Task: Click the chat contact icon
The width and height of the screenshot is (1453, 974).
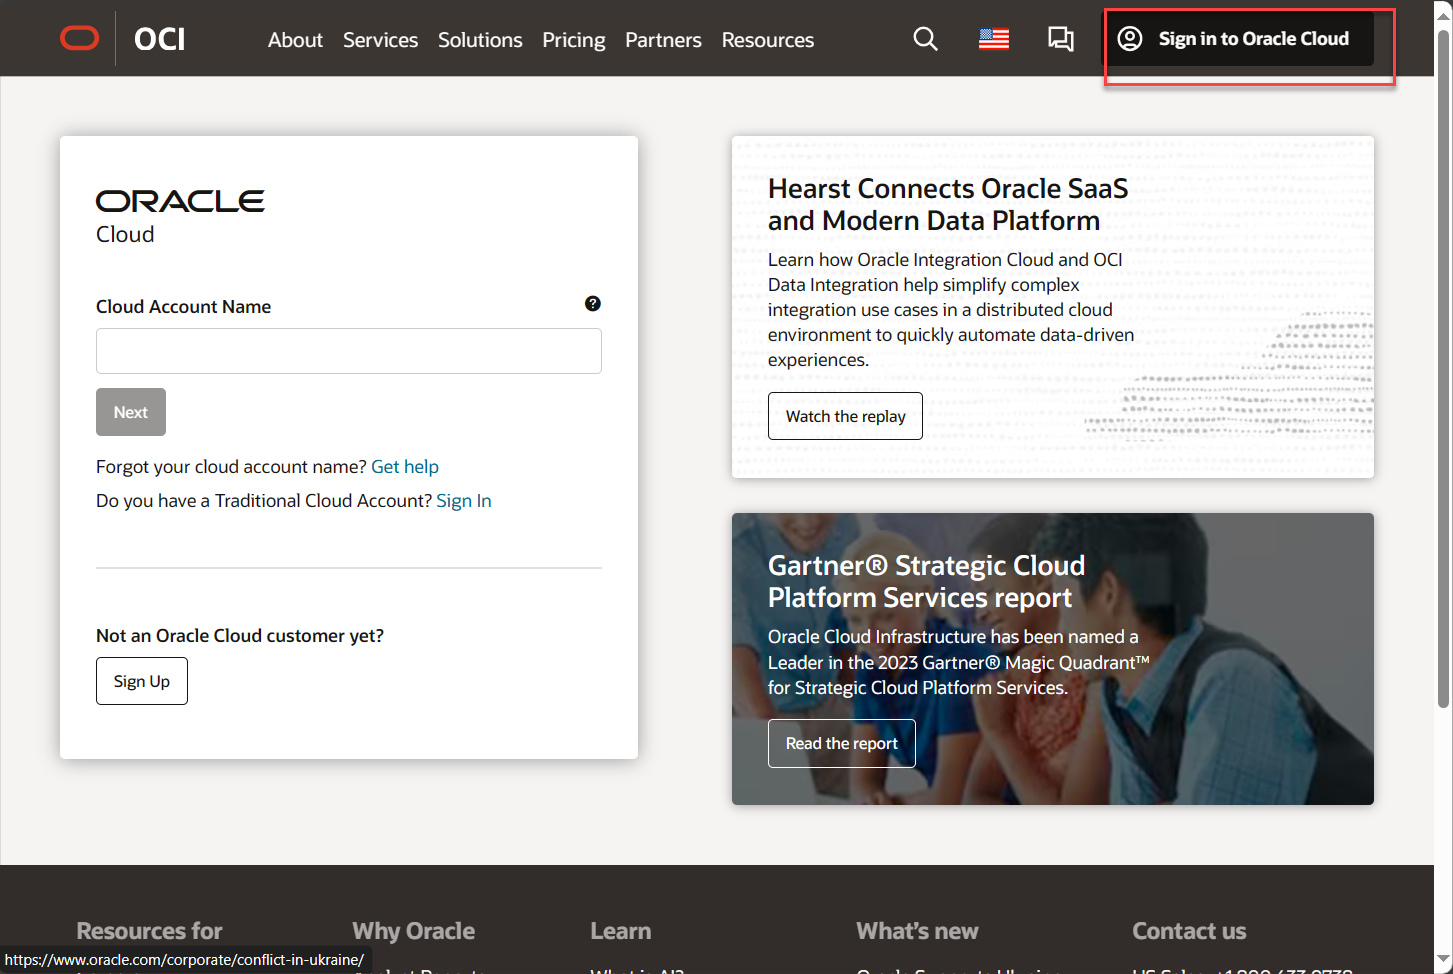Action: click(x=1061, y=38)
